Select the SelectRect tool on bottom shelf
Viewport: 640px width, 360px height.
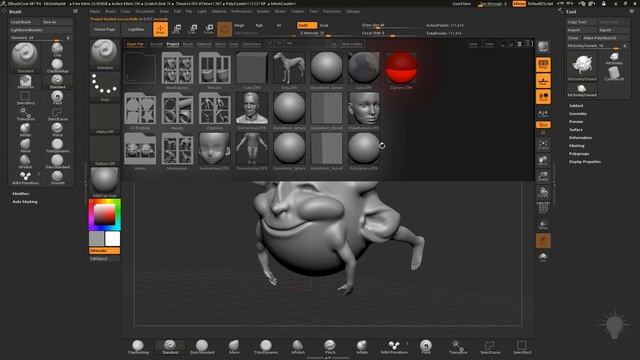522,347
